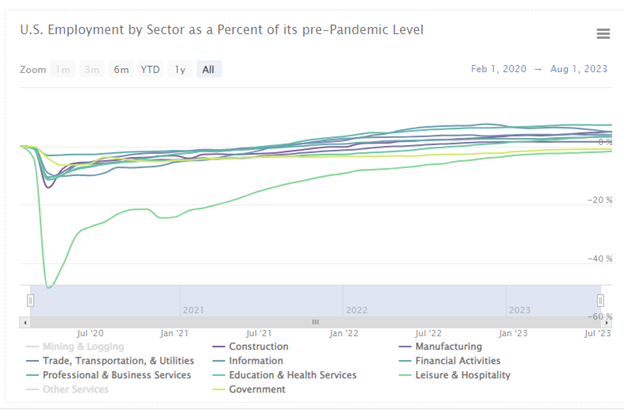Select the 6m zoom range

tap(121, 69)
